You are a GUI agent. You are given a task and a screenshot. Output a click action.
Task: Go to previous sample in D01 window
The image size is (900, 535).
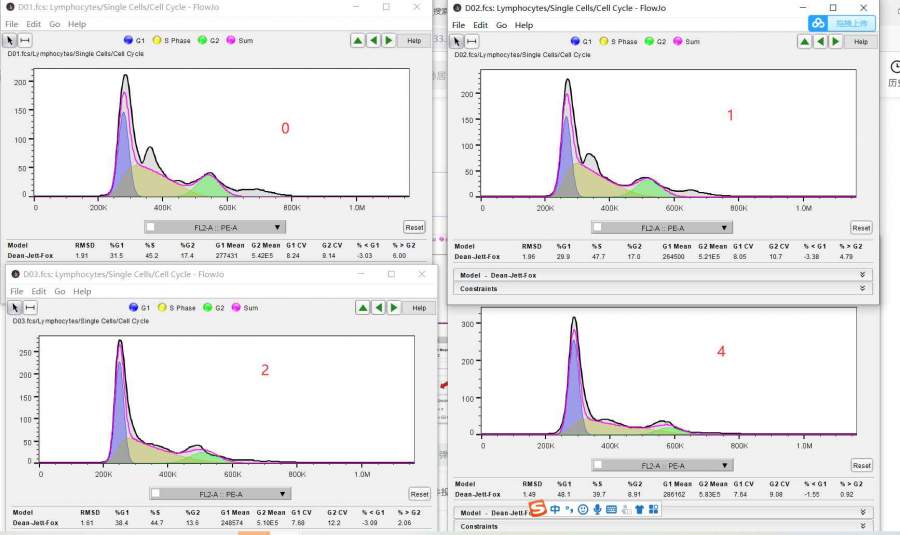(x=373, y=41)
